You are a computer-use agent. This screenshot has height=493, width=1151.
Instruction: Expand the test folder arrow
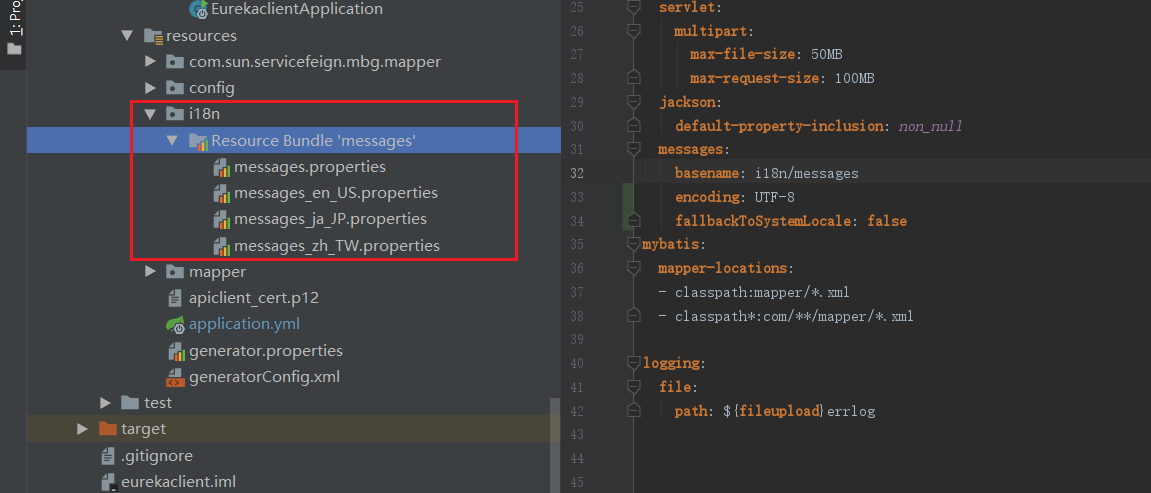click(x=105, y=403)
